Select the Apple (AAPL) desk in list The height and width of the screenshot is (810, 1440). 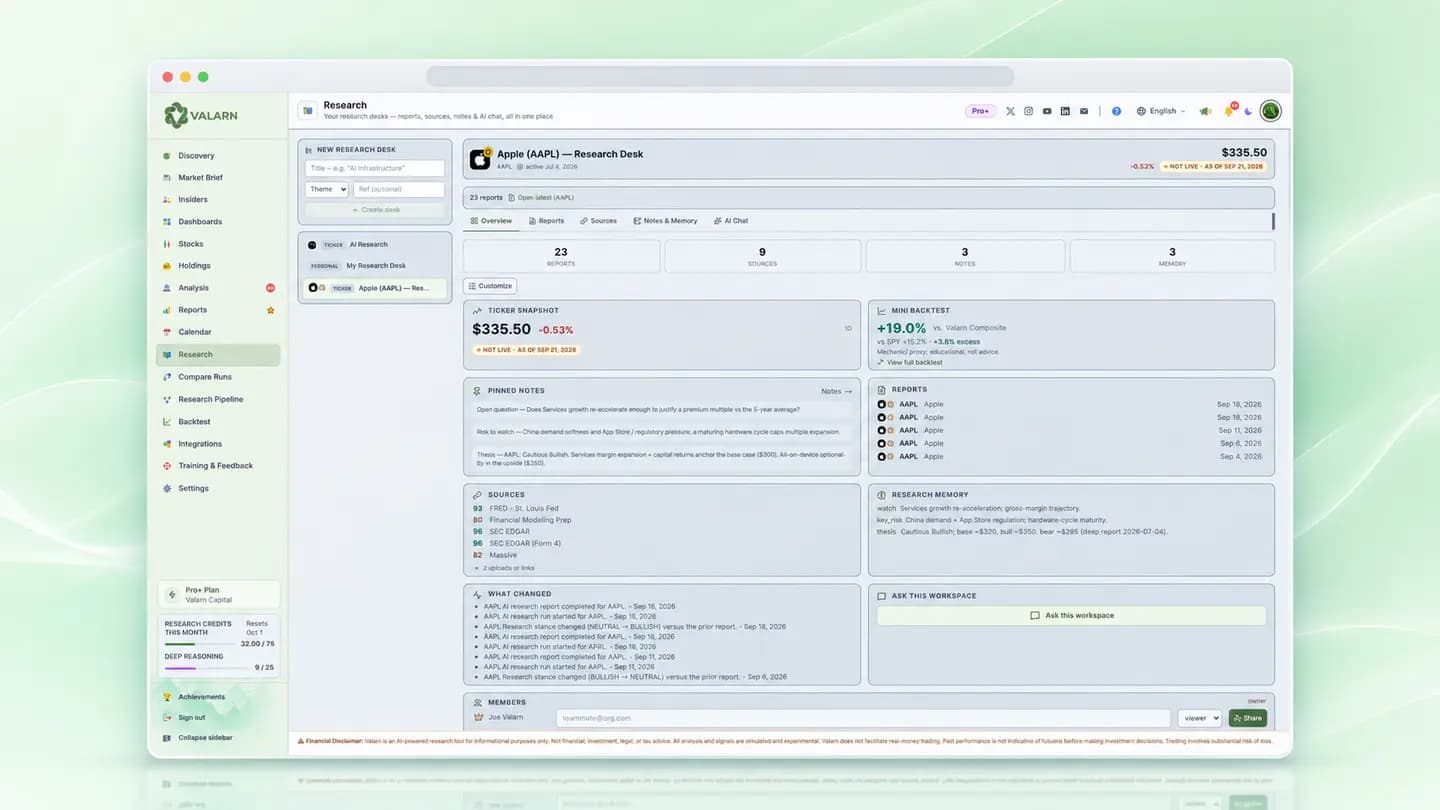[x=375, y=288]
